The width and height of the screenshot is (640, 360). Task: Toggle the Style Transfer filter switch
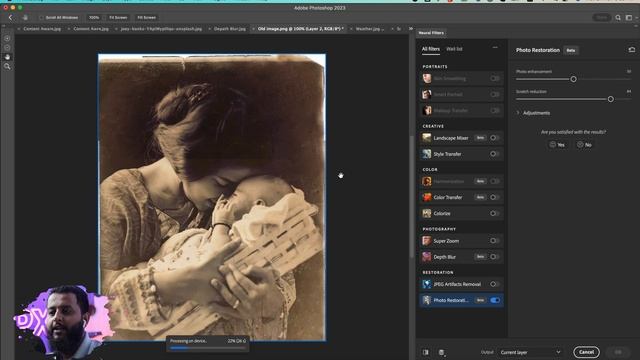tap(494, 154)
